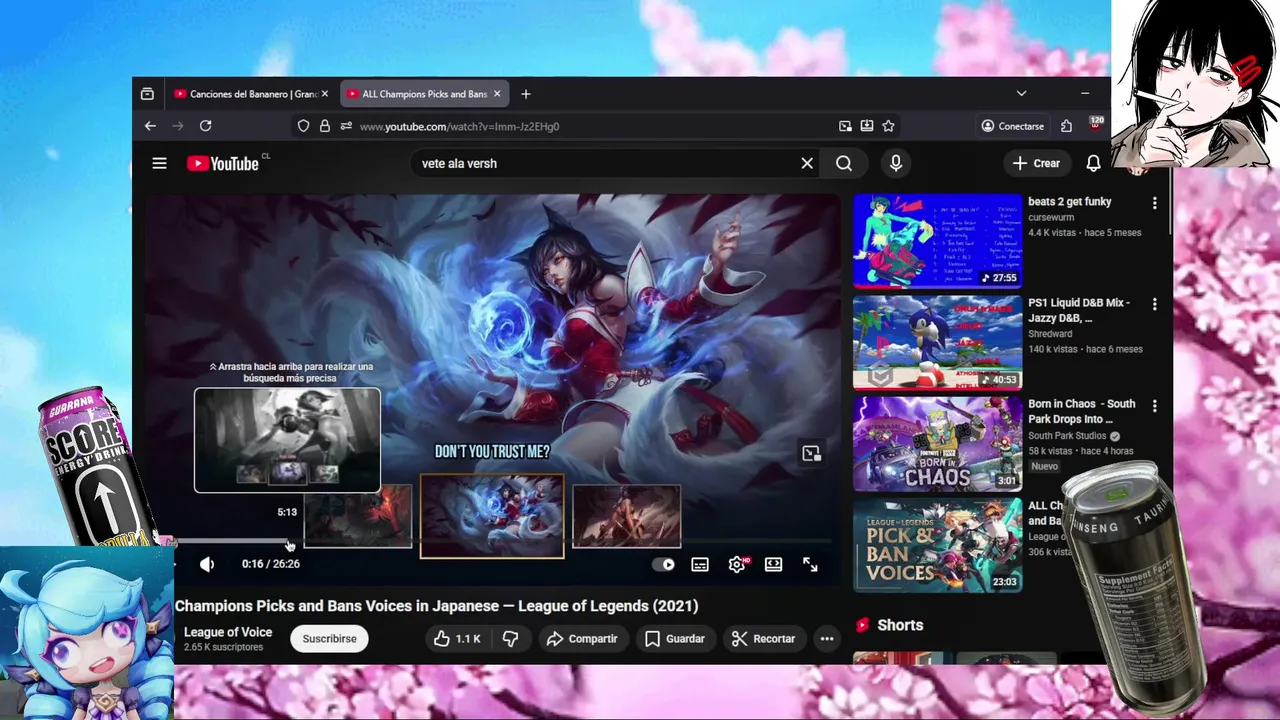Screen dimensions: 1280x720
Task: Open the beats 2 get funky thumbnail
Action: 937,241
